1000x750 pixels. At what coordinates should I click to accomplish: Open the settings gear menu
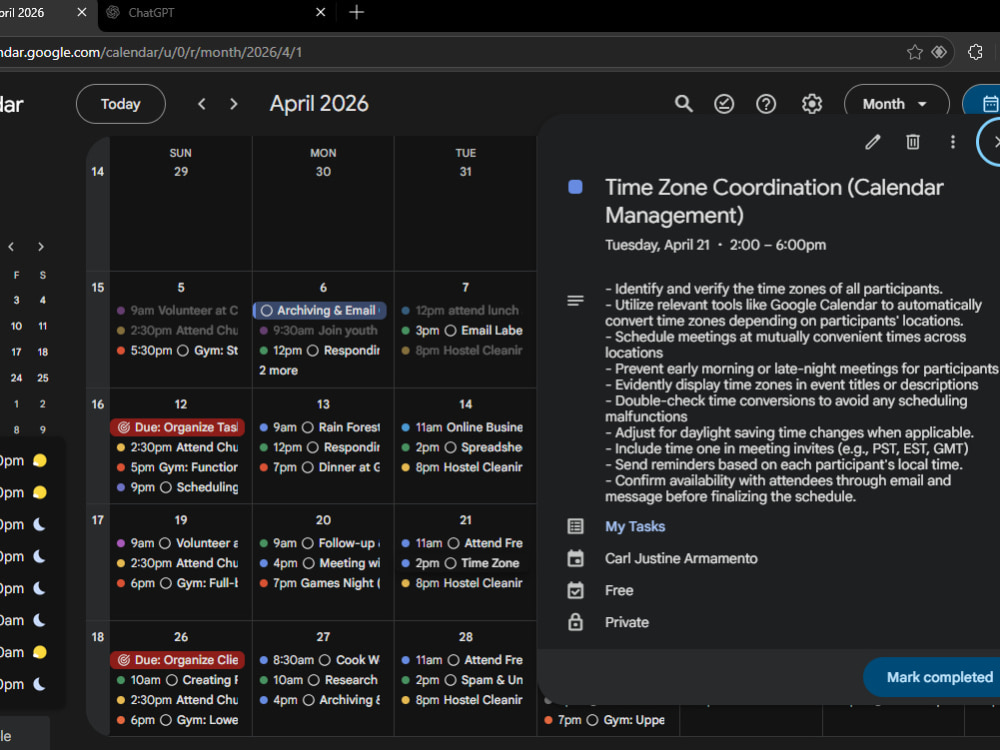pos(812,103)
